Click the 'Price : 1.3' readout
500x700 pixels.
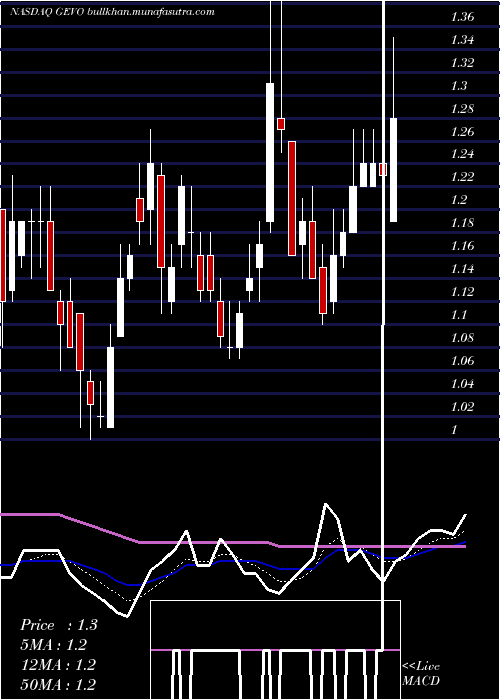point(59,625)
